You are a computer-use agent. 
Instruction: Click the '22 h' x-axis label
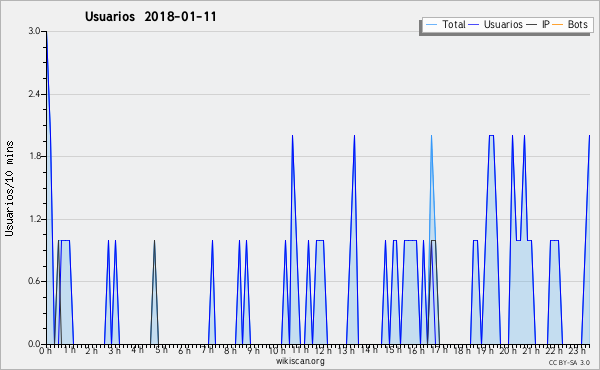(x=554, y=351)
